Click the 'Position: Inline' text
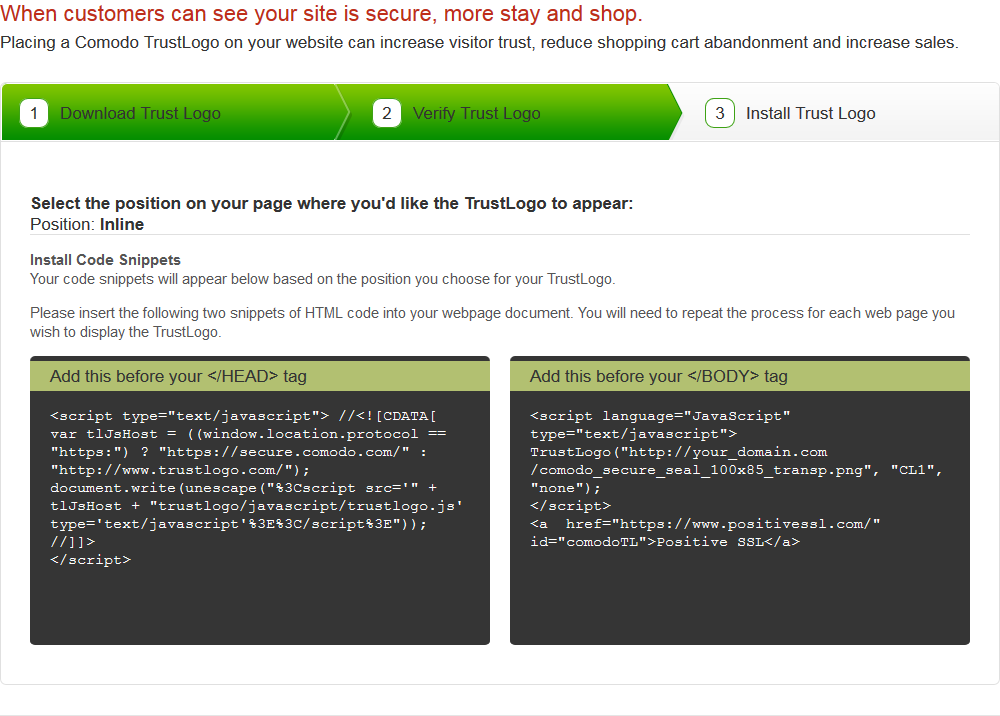 (87, 224)
